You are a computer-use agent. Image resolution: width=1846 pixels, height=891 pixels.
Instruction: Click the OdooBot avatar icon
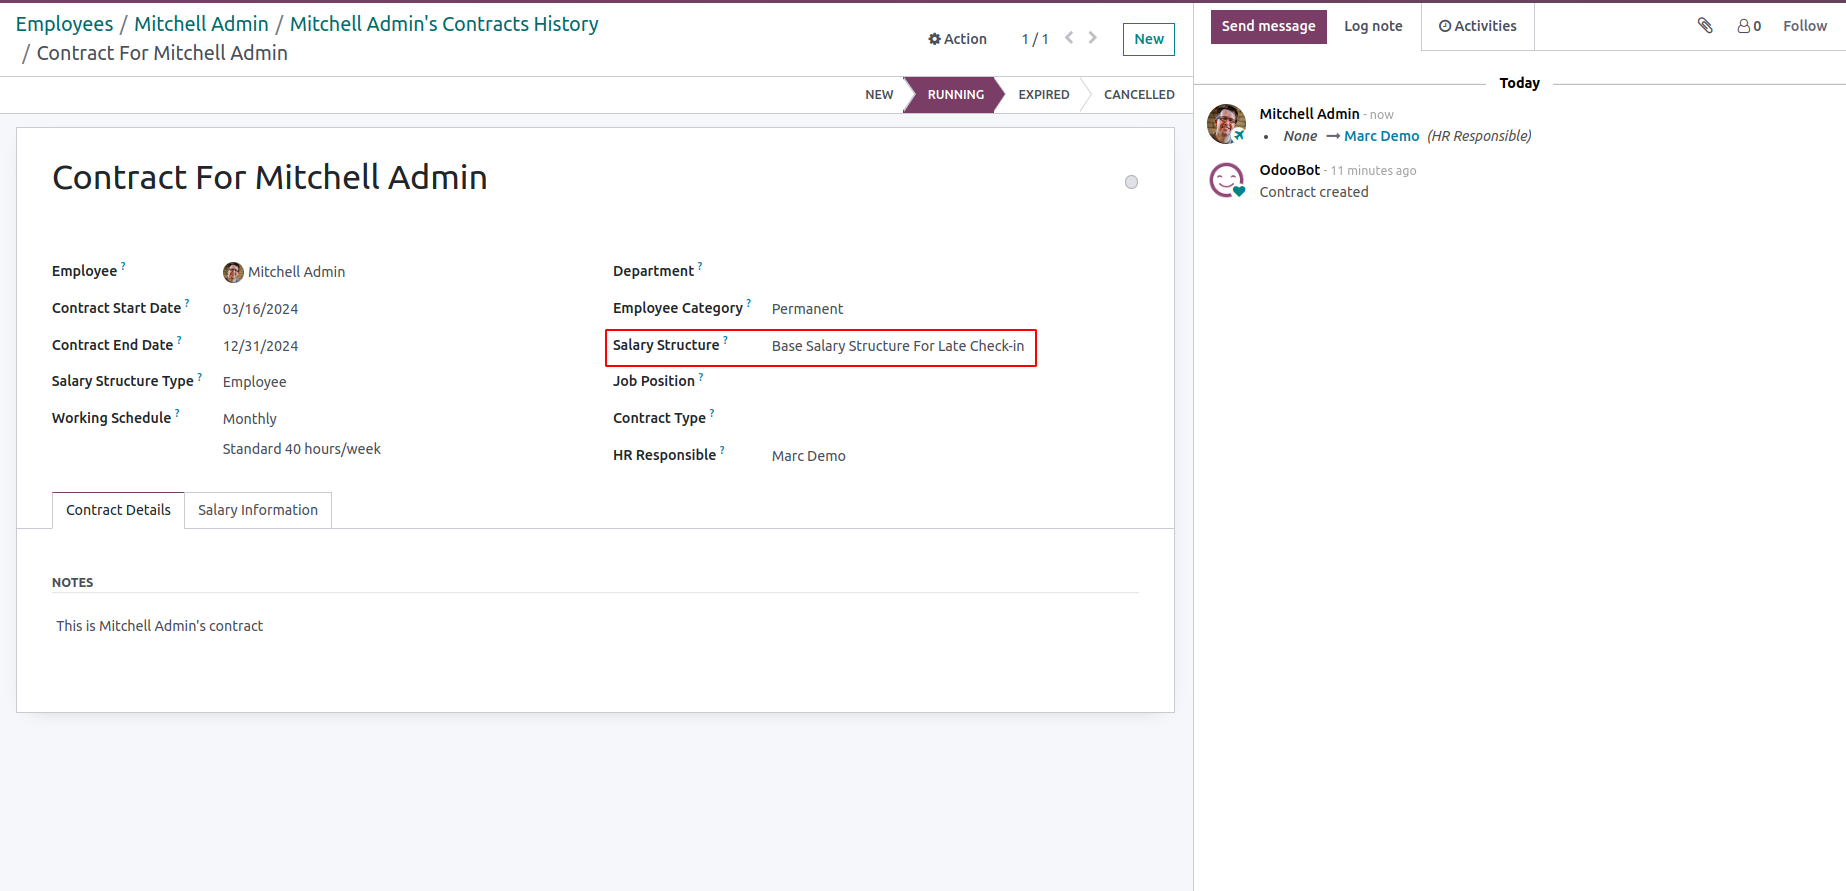point(1227,180)
